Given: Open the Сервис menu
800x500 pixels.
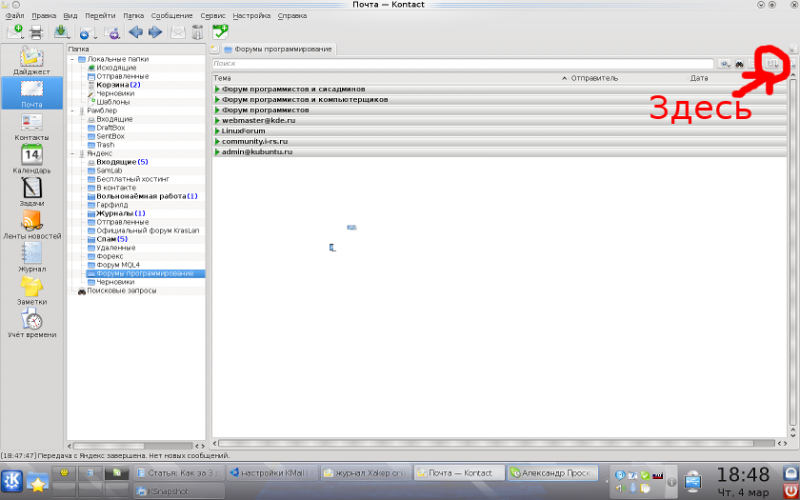Looking at the screenshot, I should point(213,16).
